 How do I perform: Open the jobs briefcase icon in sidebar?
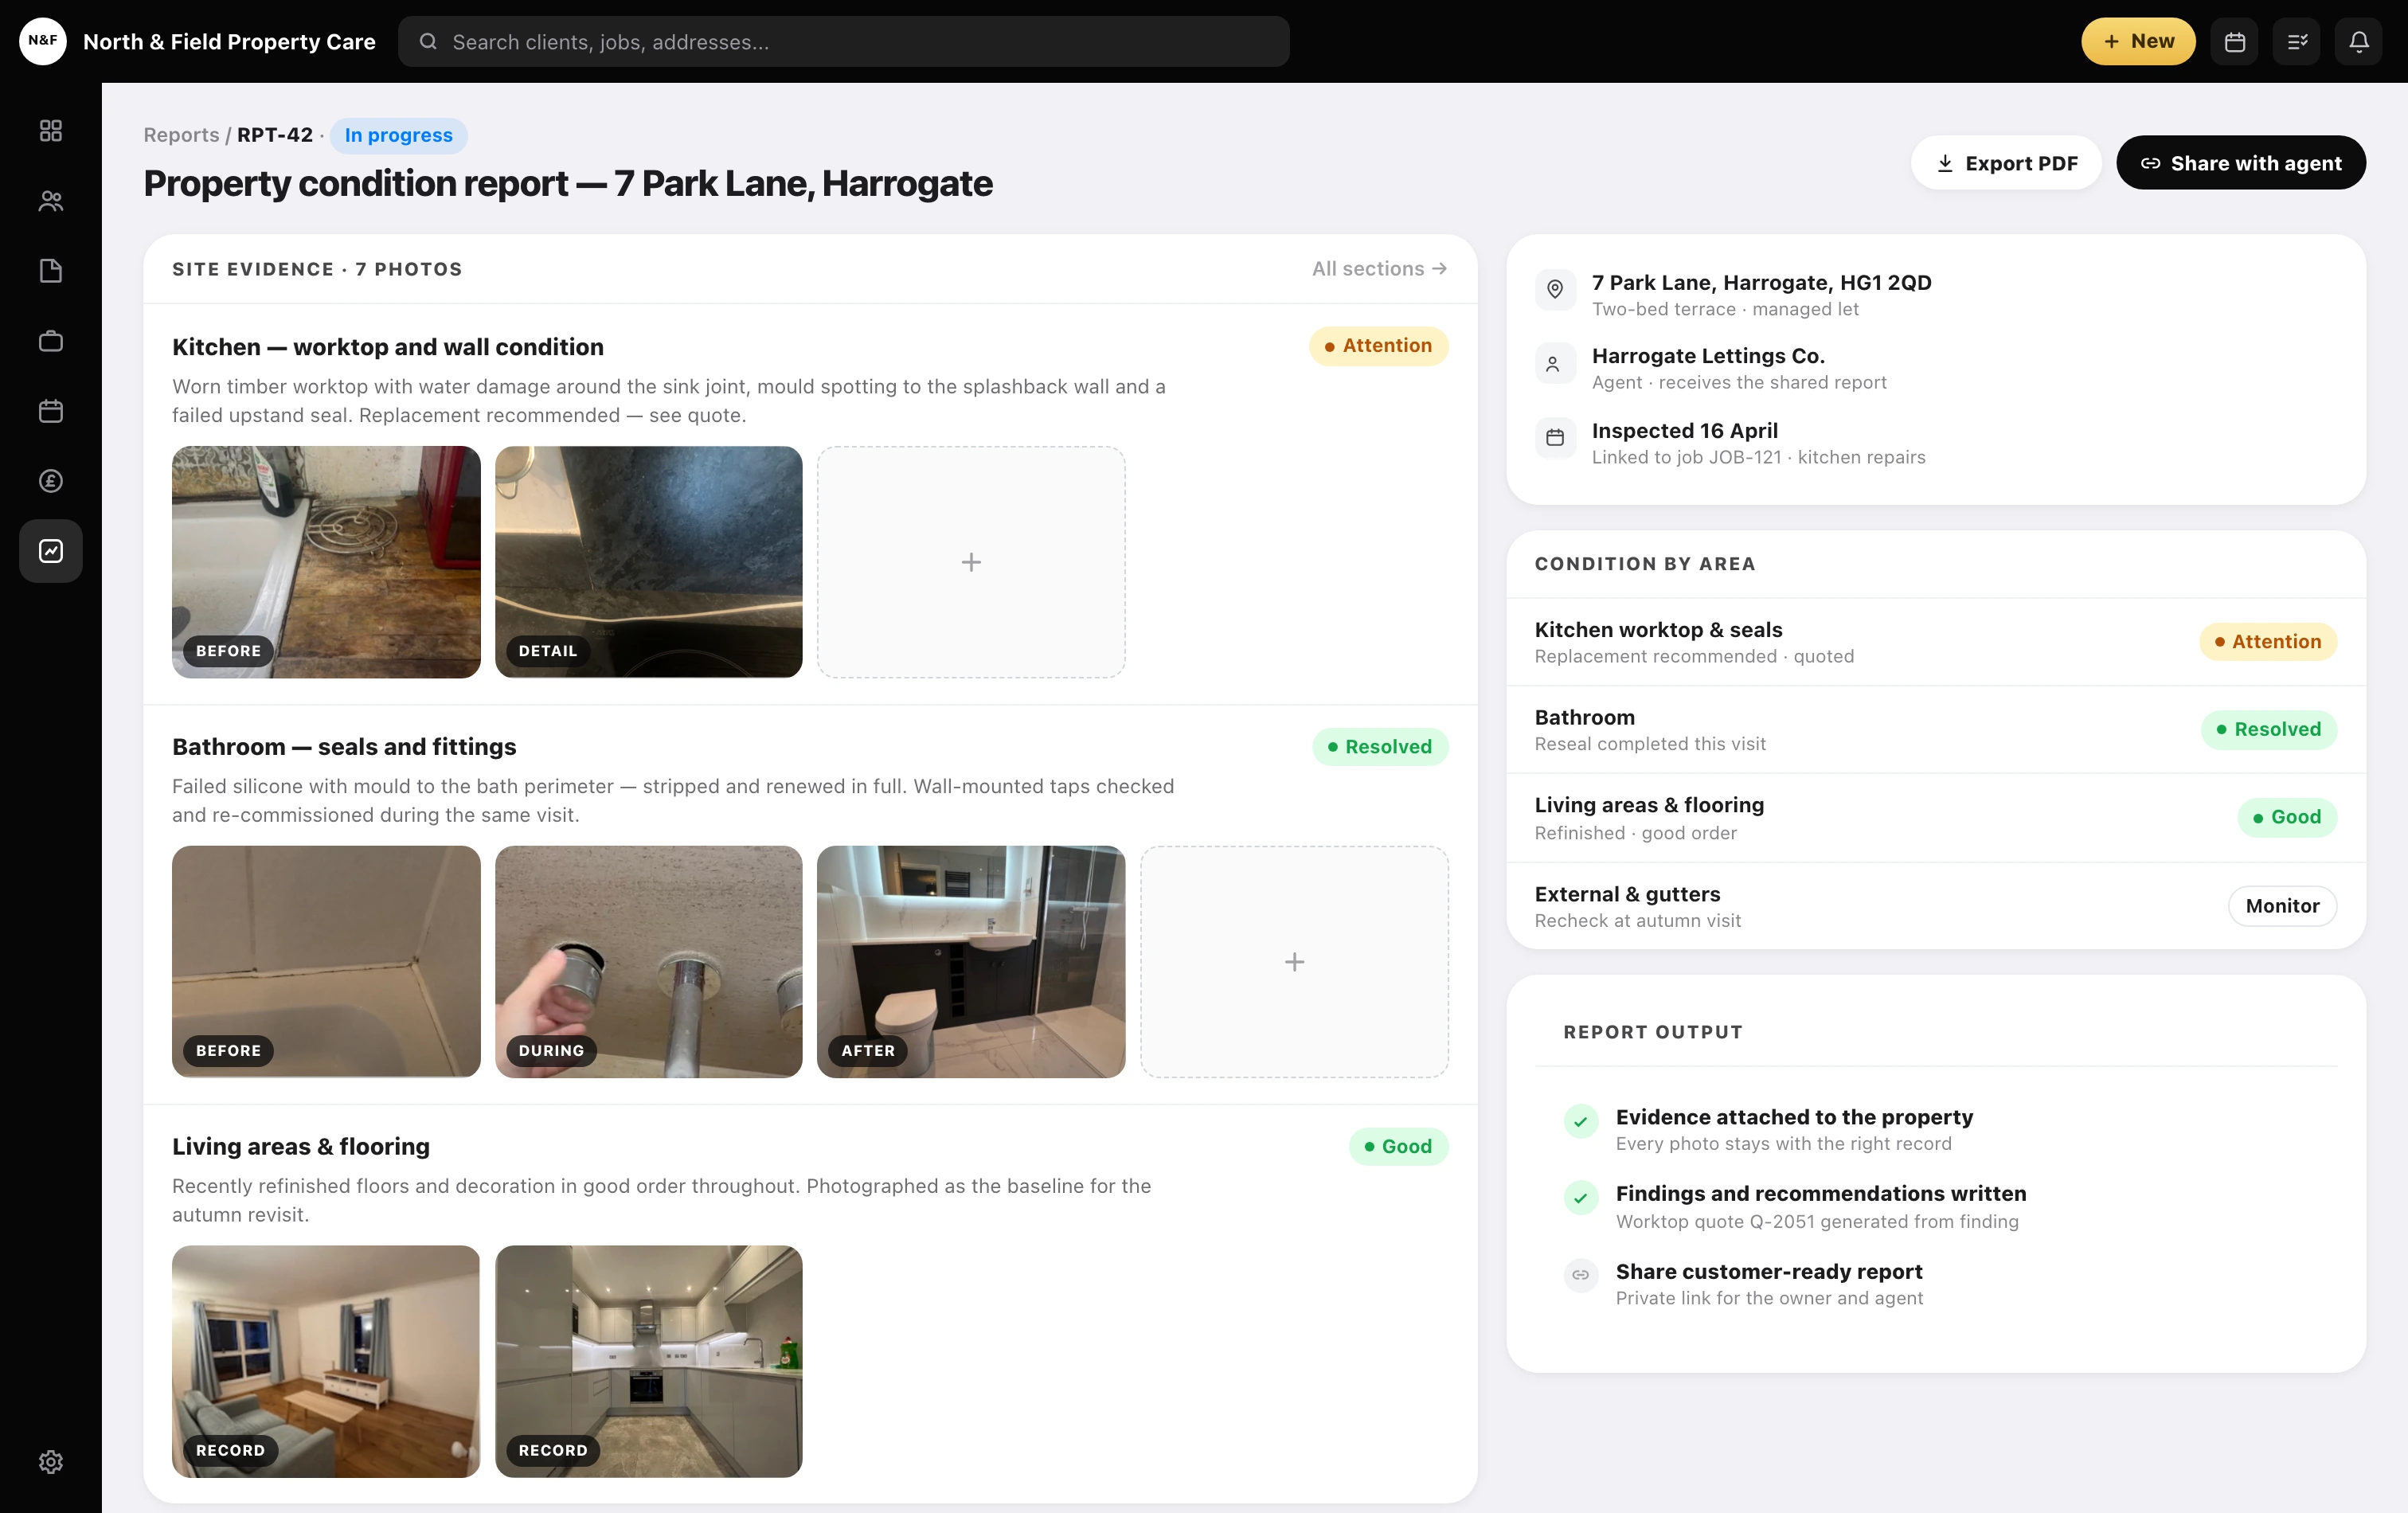51,341
